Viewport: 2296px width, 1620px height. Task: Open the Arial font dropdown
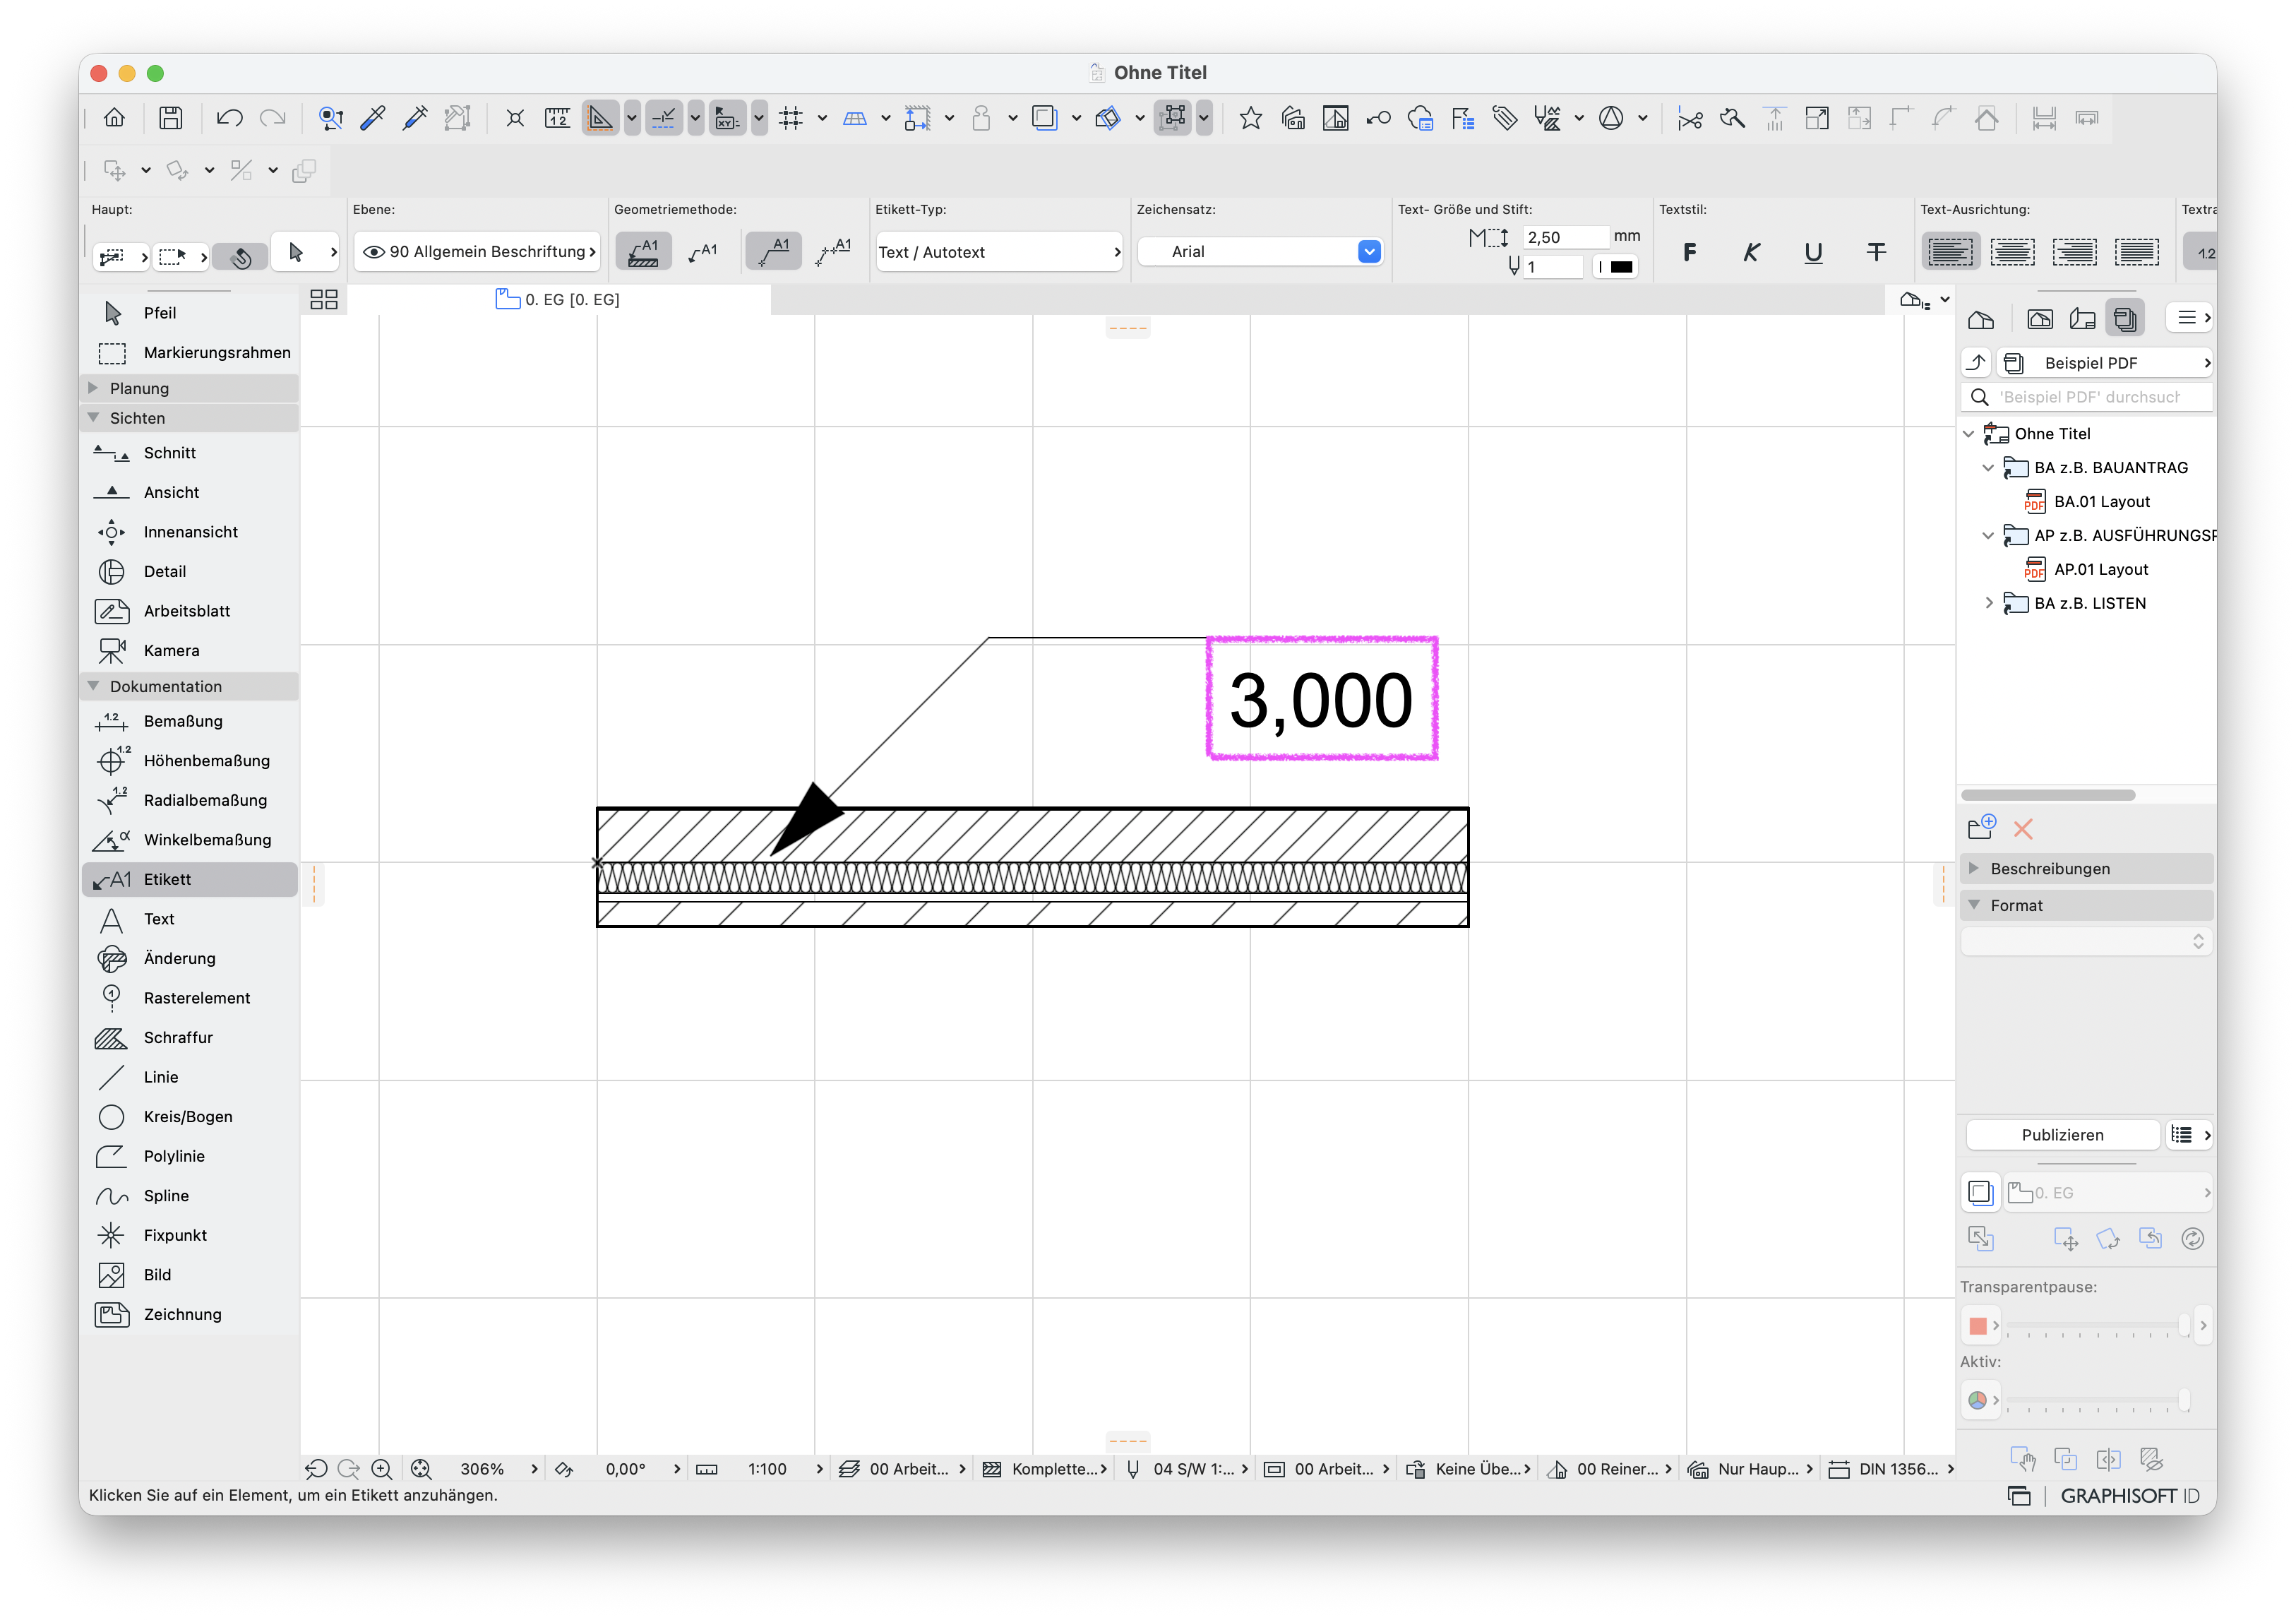(1261, 252)
